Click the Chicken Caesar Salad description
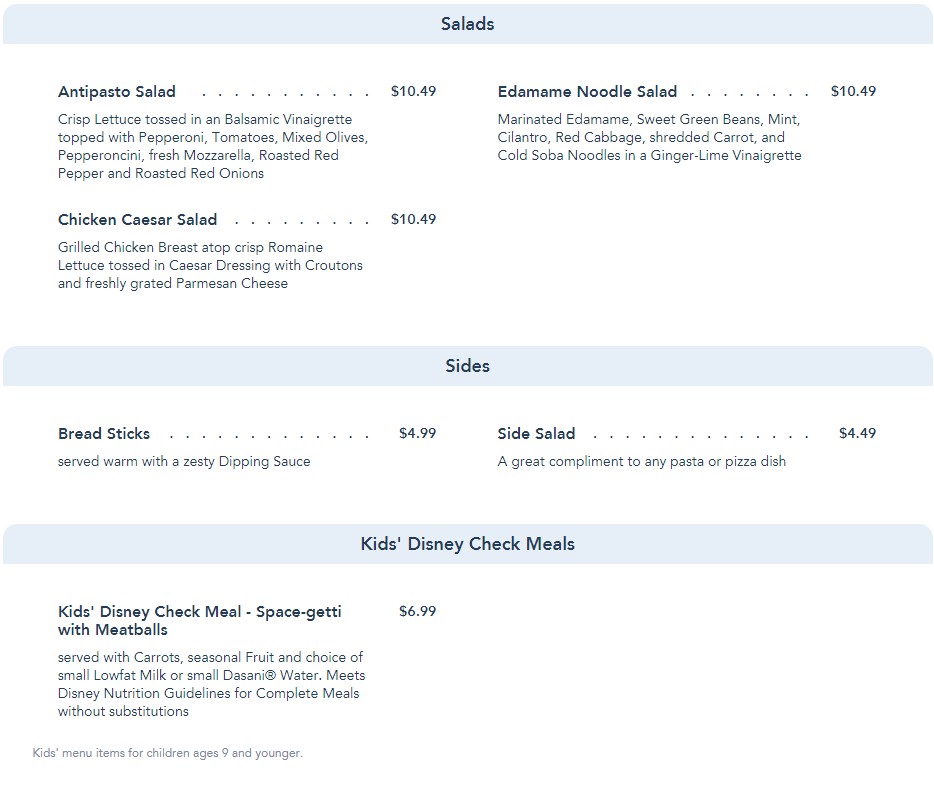 (x=210, y=266)
